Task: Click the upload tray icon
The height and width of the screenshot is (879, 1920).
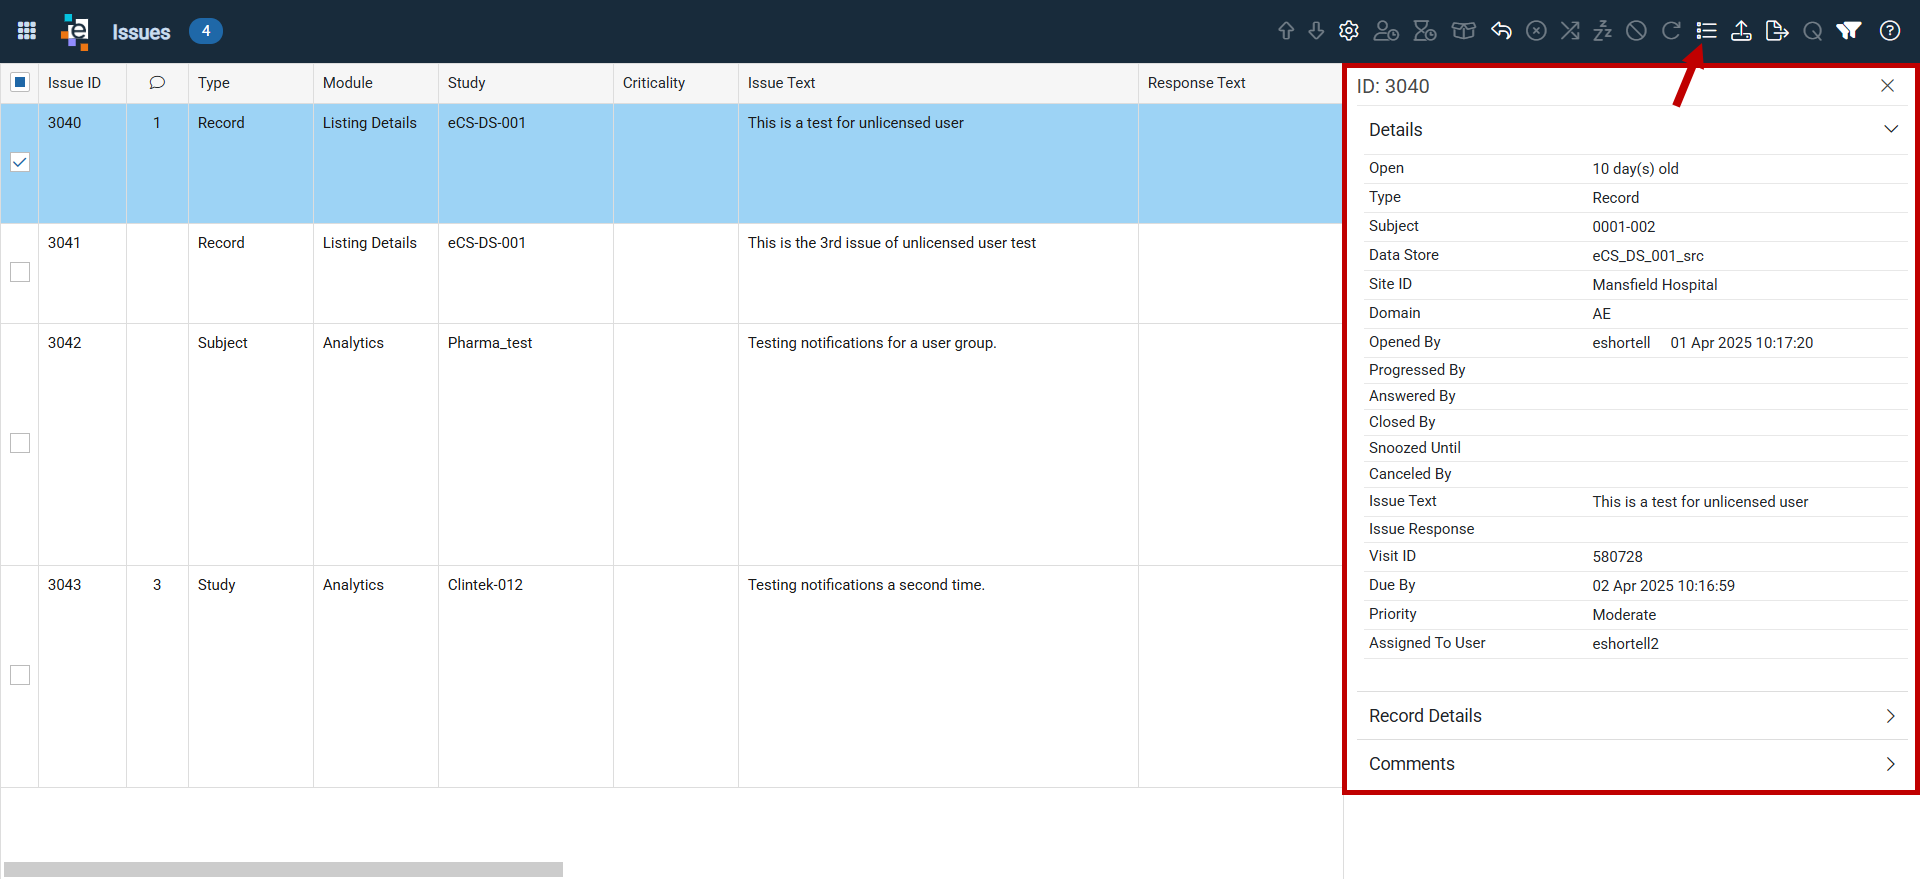Action: click(1741, 31)
